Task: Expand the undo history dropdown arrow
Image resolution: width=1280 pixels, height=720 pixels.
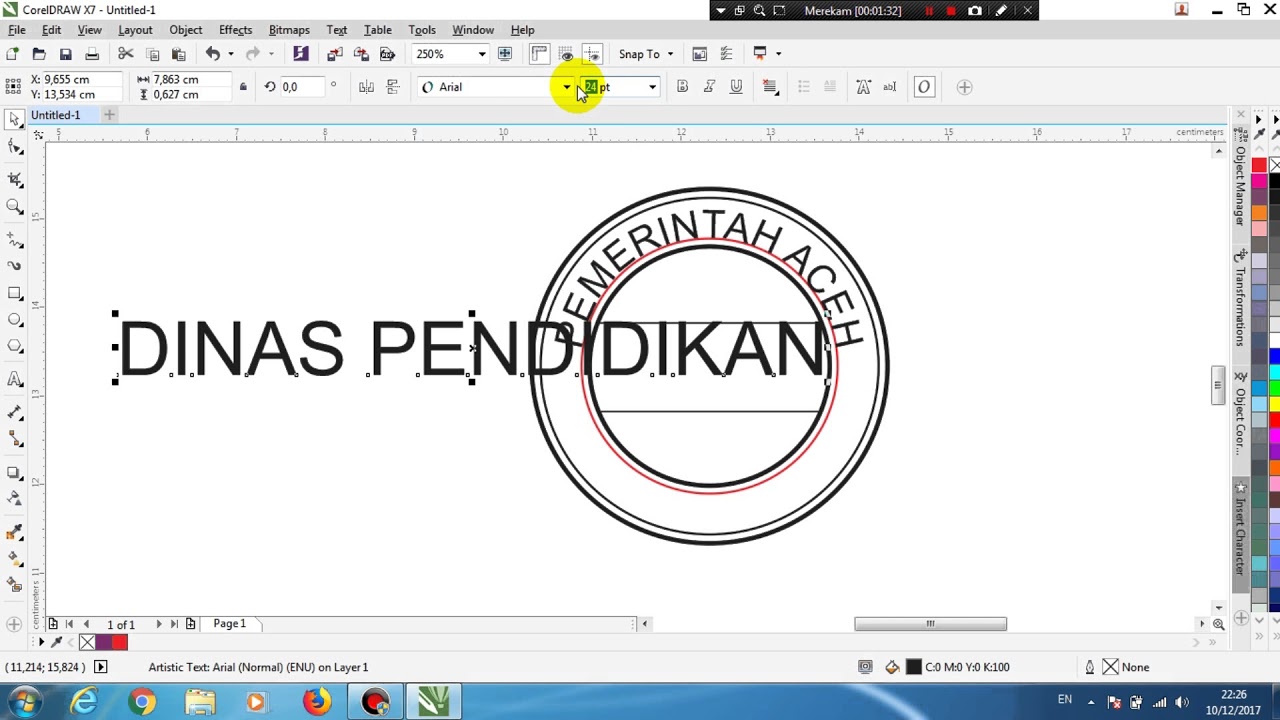Action: 231,54
